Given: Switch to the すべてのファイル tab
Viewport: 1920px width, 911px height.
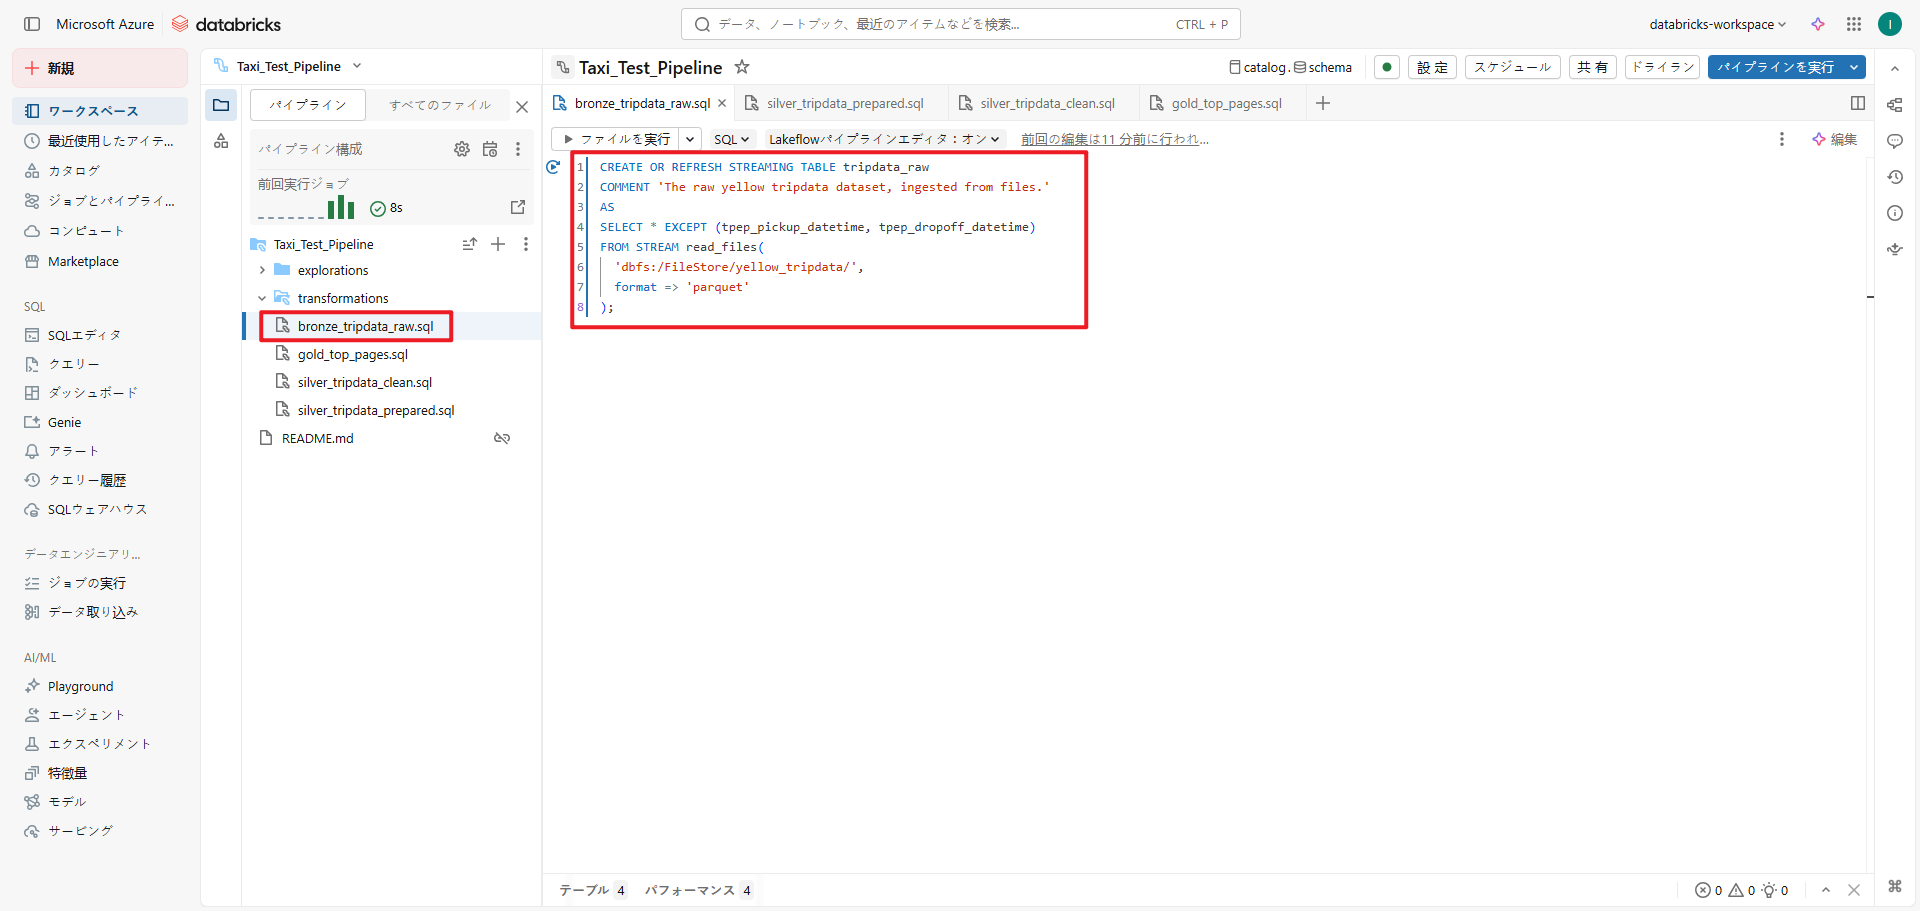Looking at the screenshot, I should (440, 105).
